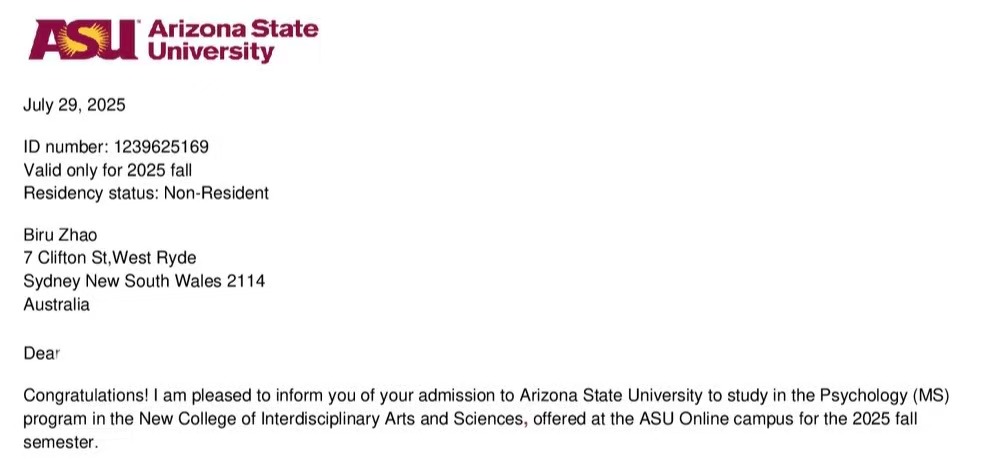This screenshot has height=463, width=993.
Task: Click 'Psychology (MS)' in the paragraph
Action: click(889, 396)
